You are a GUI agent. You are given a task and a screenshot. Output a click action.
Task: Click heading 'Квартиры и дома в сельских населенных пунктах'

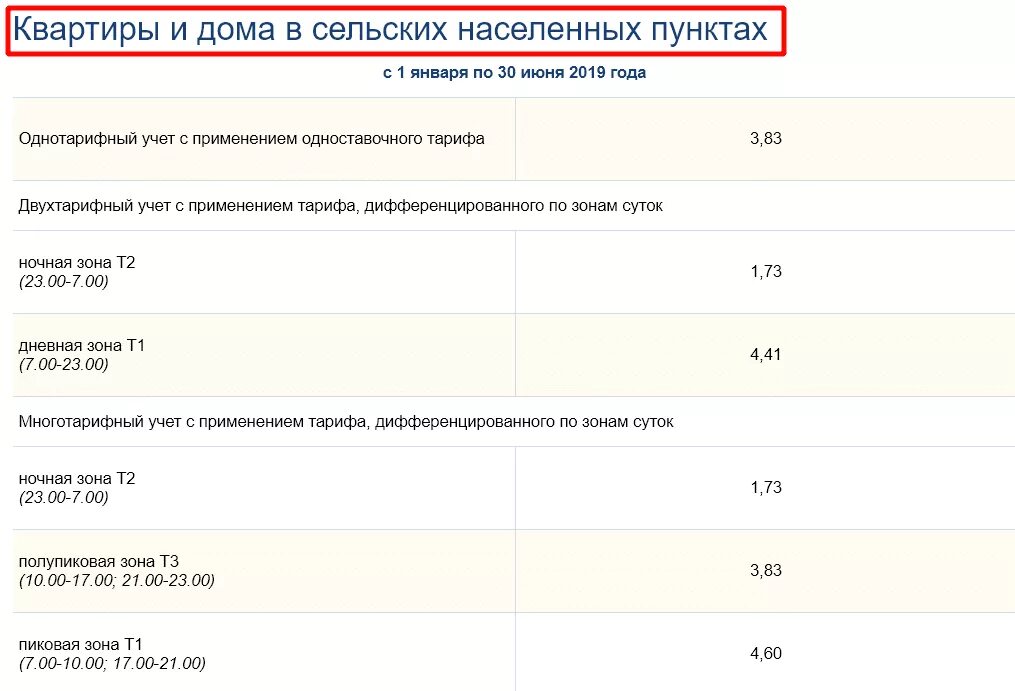tap(390, 30)
